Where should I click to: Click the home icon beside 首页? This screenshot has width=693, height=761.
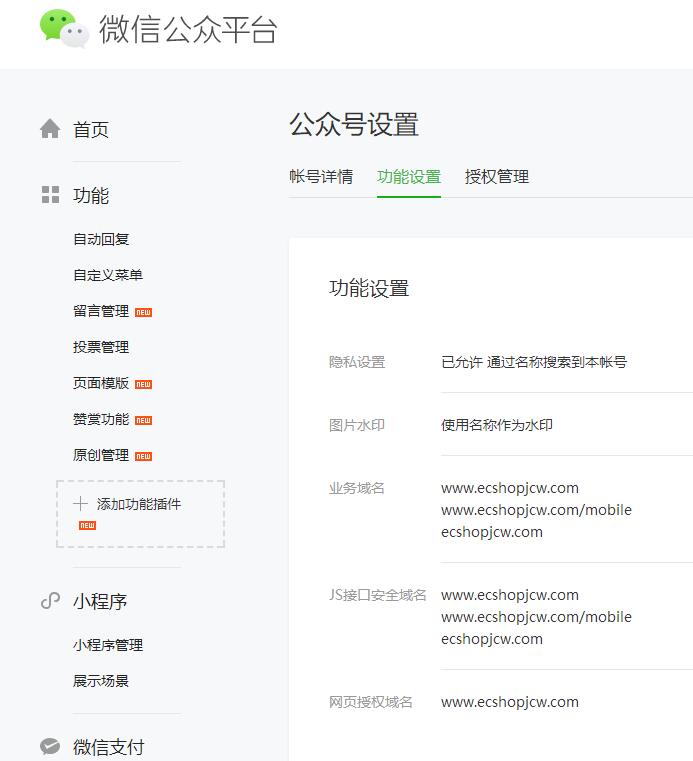(x=50, y=129)
